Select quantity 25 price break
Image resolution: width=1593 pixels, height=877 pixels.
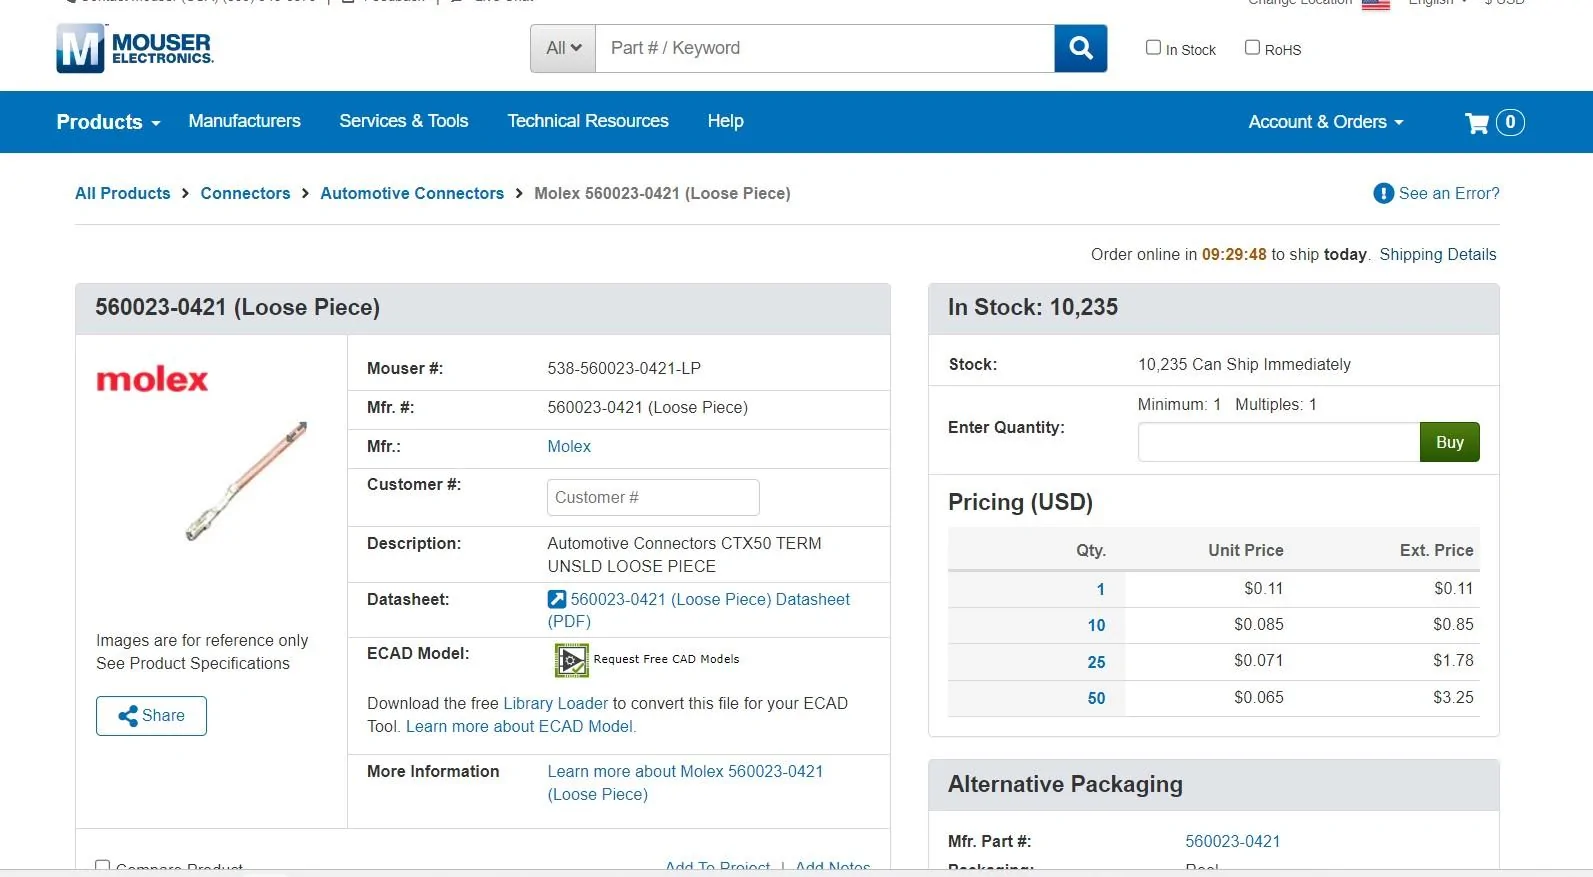pos(1096,663)
